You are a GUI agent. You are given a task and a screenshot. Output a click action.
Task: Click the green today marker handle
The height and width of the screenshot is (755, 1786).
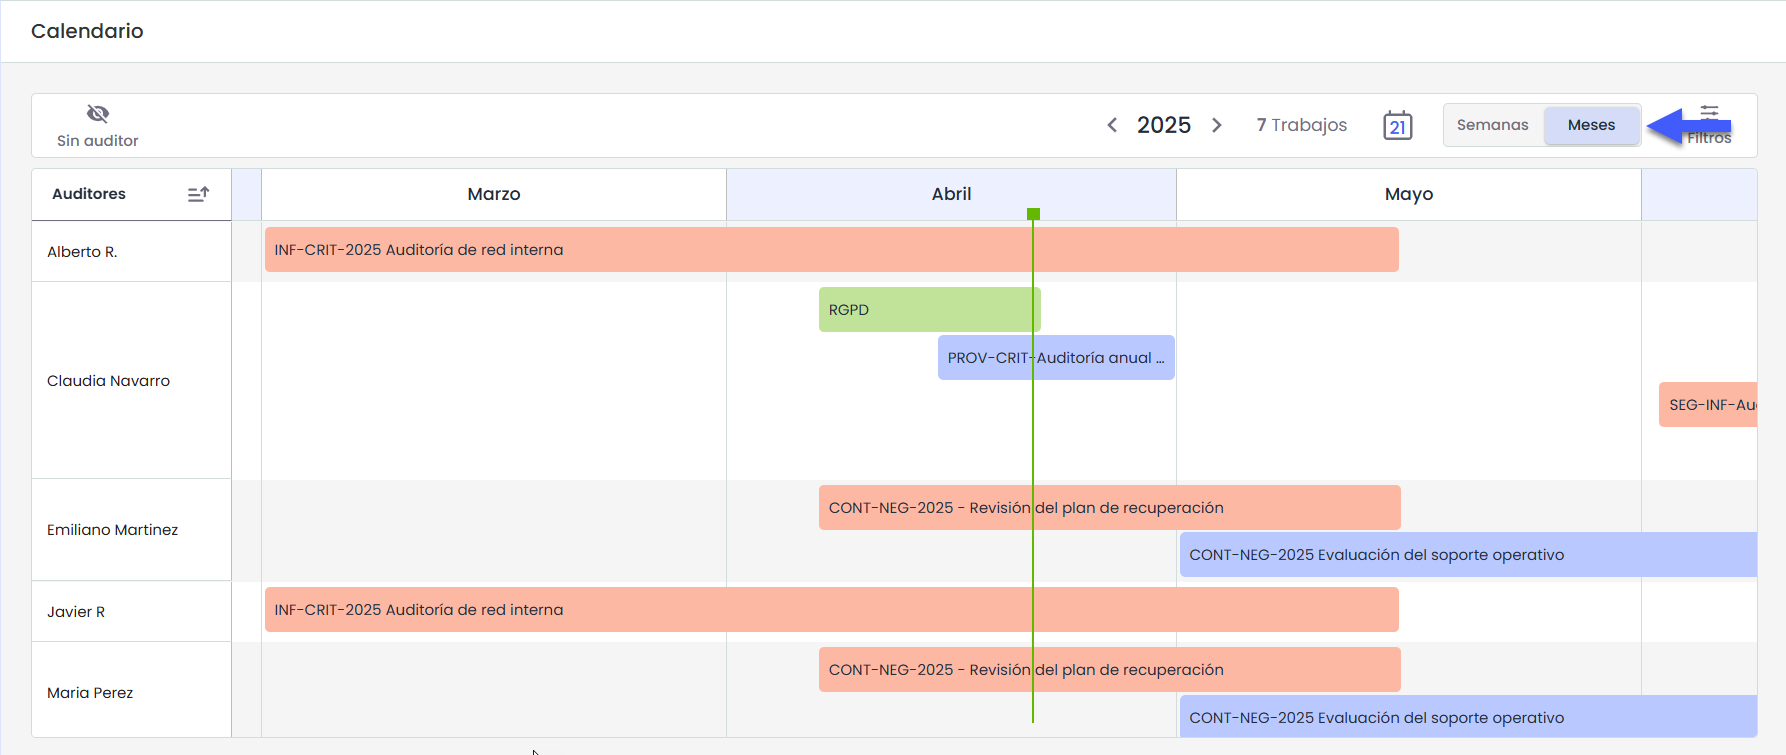[1033, 214]
